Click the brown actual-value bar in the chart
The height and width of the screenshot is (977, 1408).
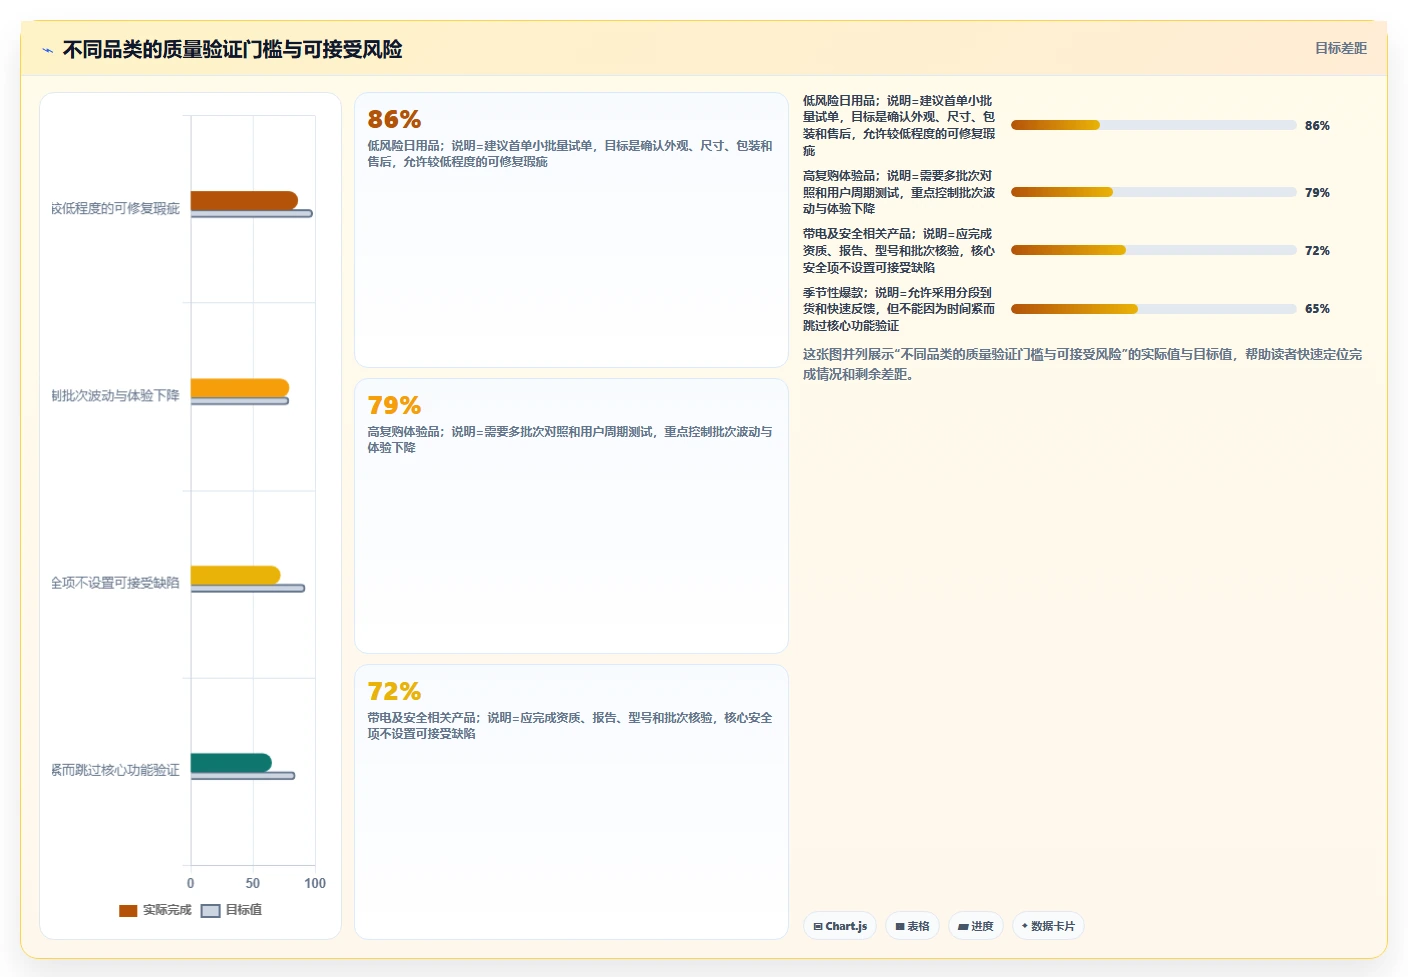click(244, 200)
